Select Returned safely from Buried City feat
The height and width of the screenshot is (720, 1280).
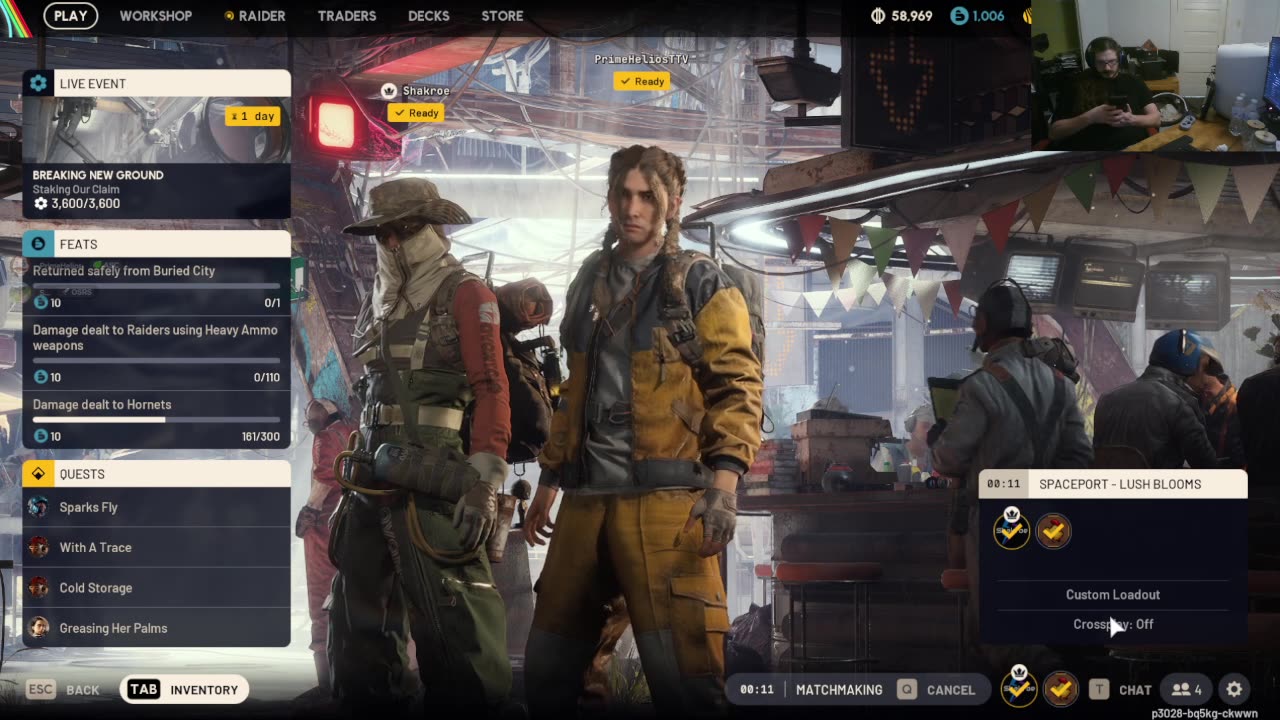tap(157, 286)
